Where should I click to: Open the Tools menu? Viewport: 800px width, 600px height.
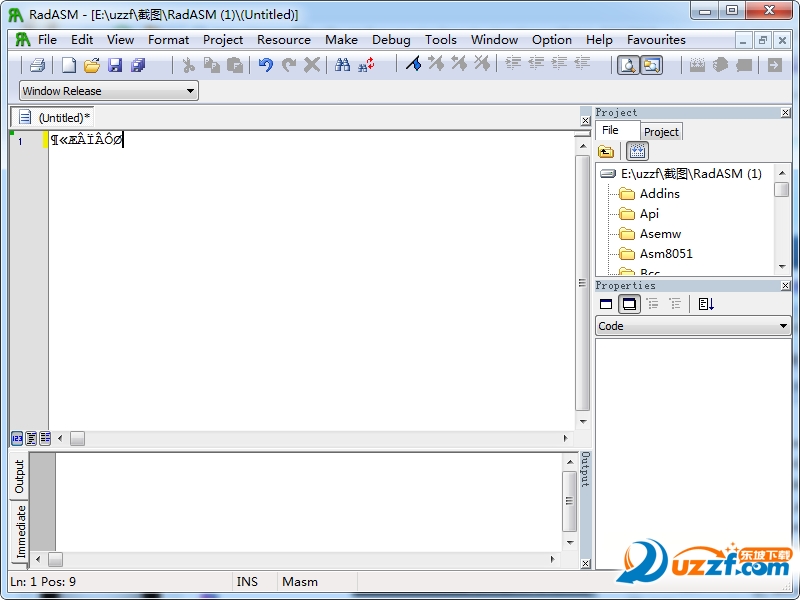(x=441, y=40)
